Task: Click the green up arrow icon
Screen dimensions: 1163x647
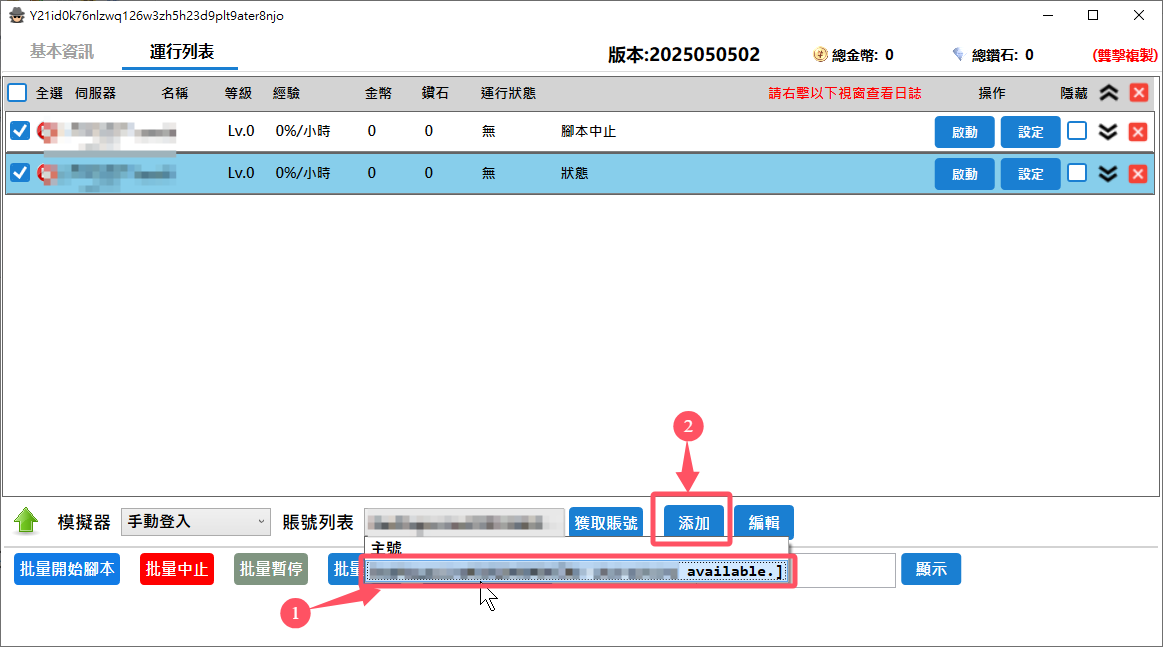Action: pyautogui.click(x=26, y=521)
